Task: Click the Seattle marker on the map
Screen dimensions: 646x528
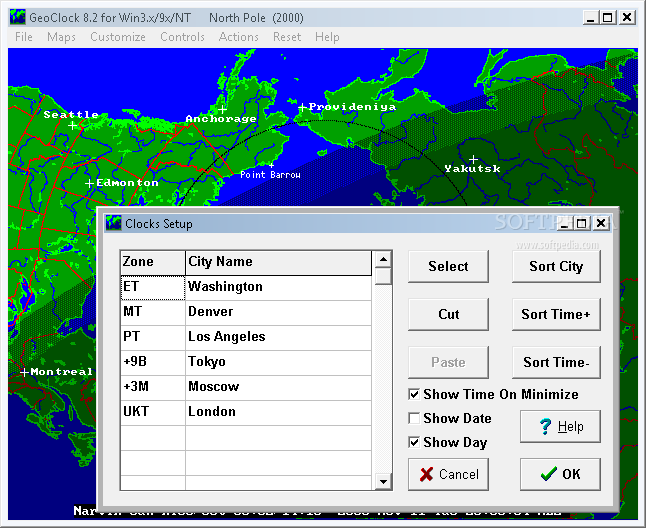Action: [x=73, y=125]
